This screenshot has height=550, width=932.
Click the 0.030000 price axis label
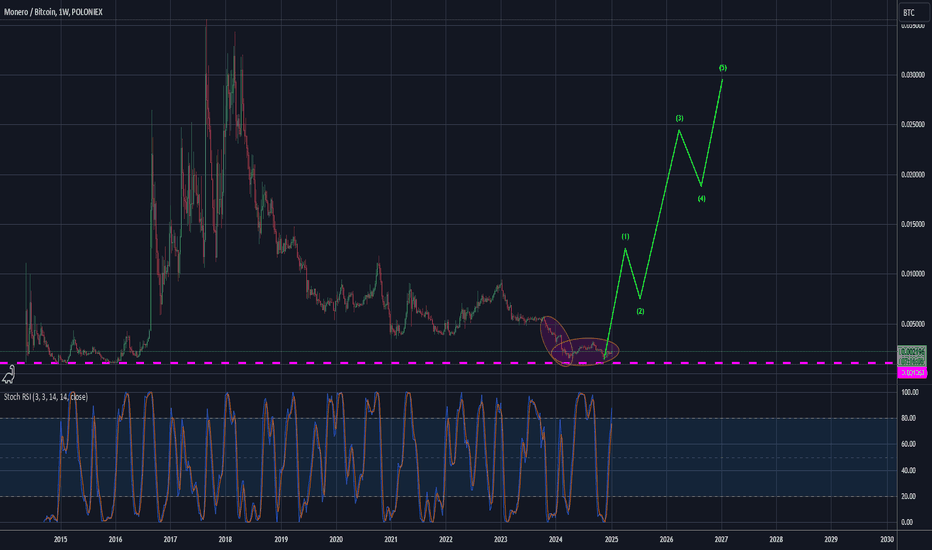pyautogui.click(x=913, y=75)
